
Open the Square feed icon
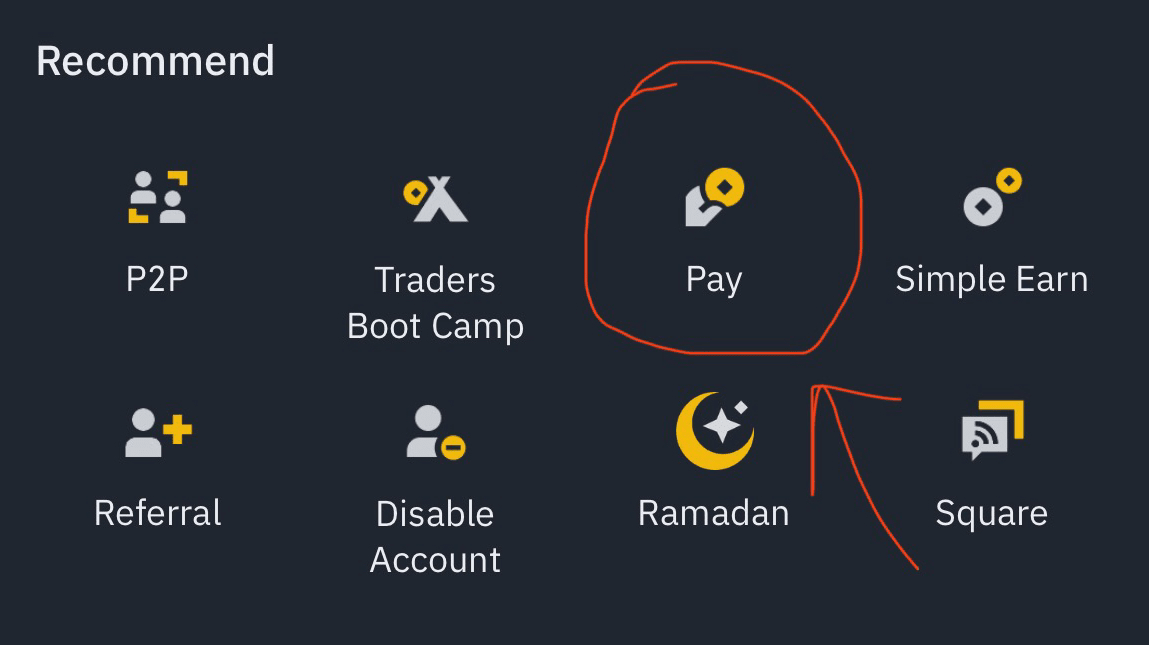992,430
